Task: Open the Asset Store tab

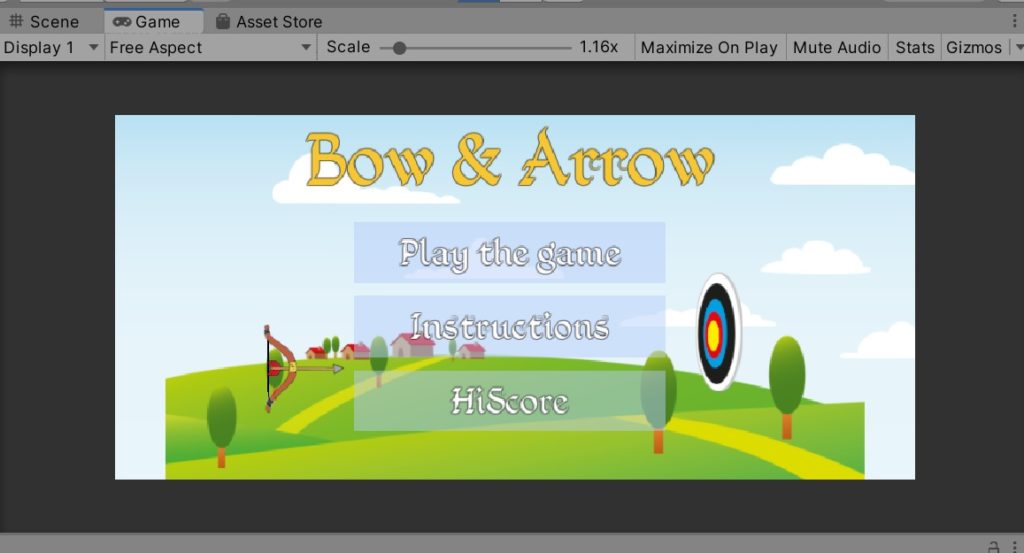Action: [269, 22]
